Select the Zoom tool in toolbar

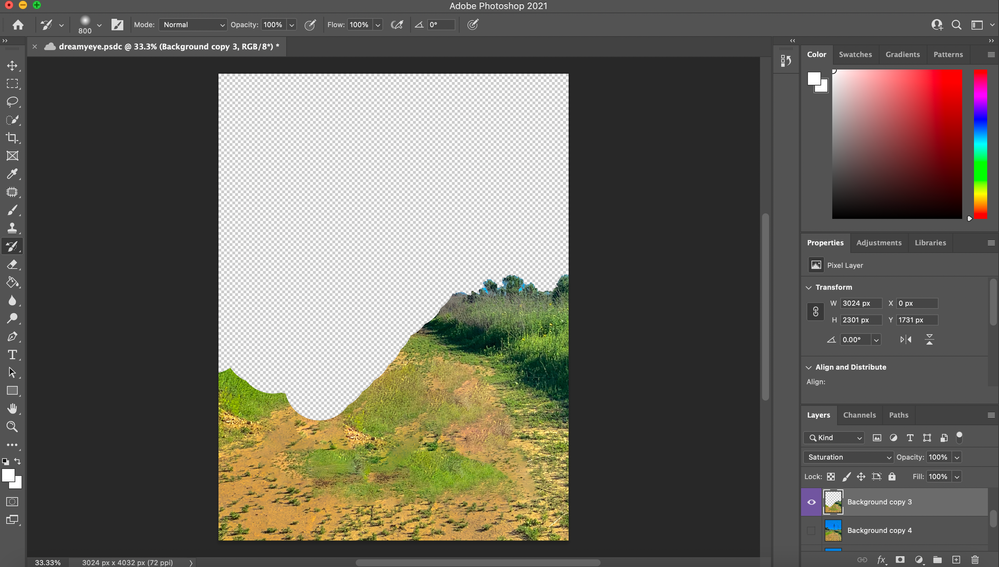point(13,427)
